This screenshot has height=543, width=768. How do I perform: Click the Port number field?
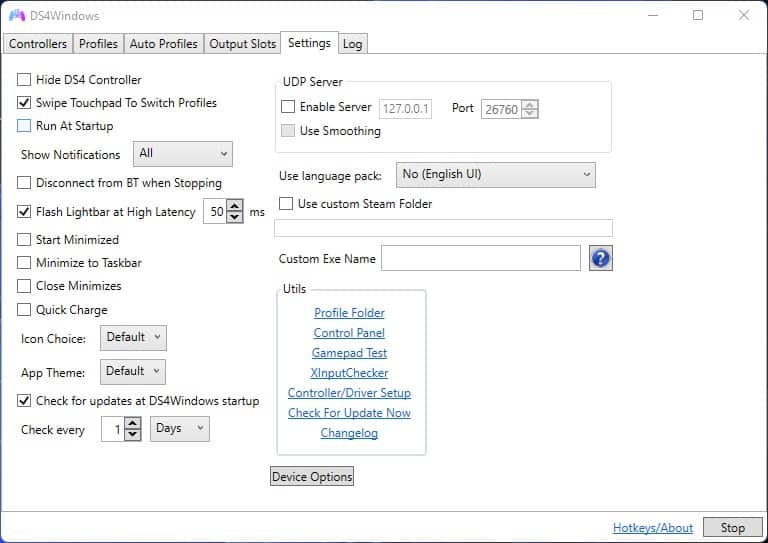click(502, 109)
